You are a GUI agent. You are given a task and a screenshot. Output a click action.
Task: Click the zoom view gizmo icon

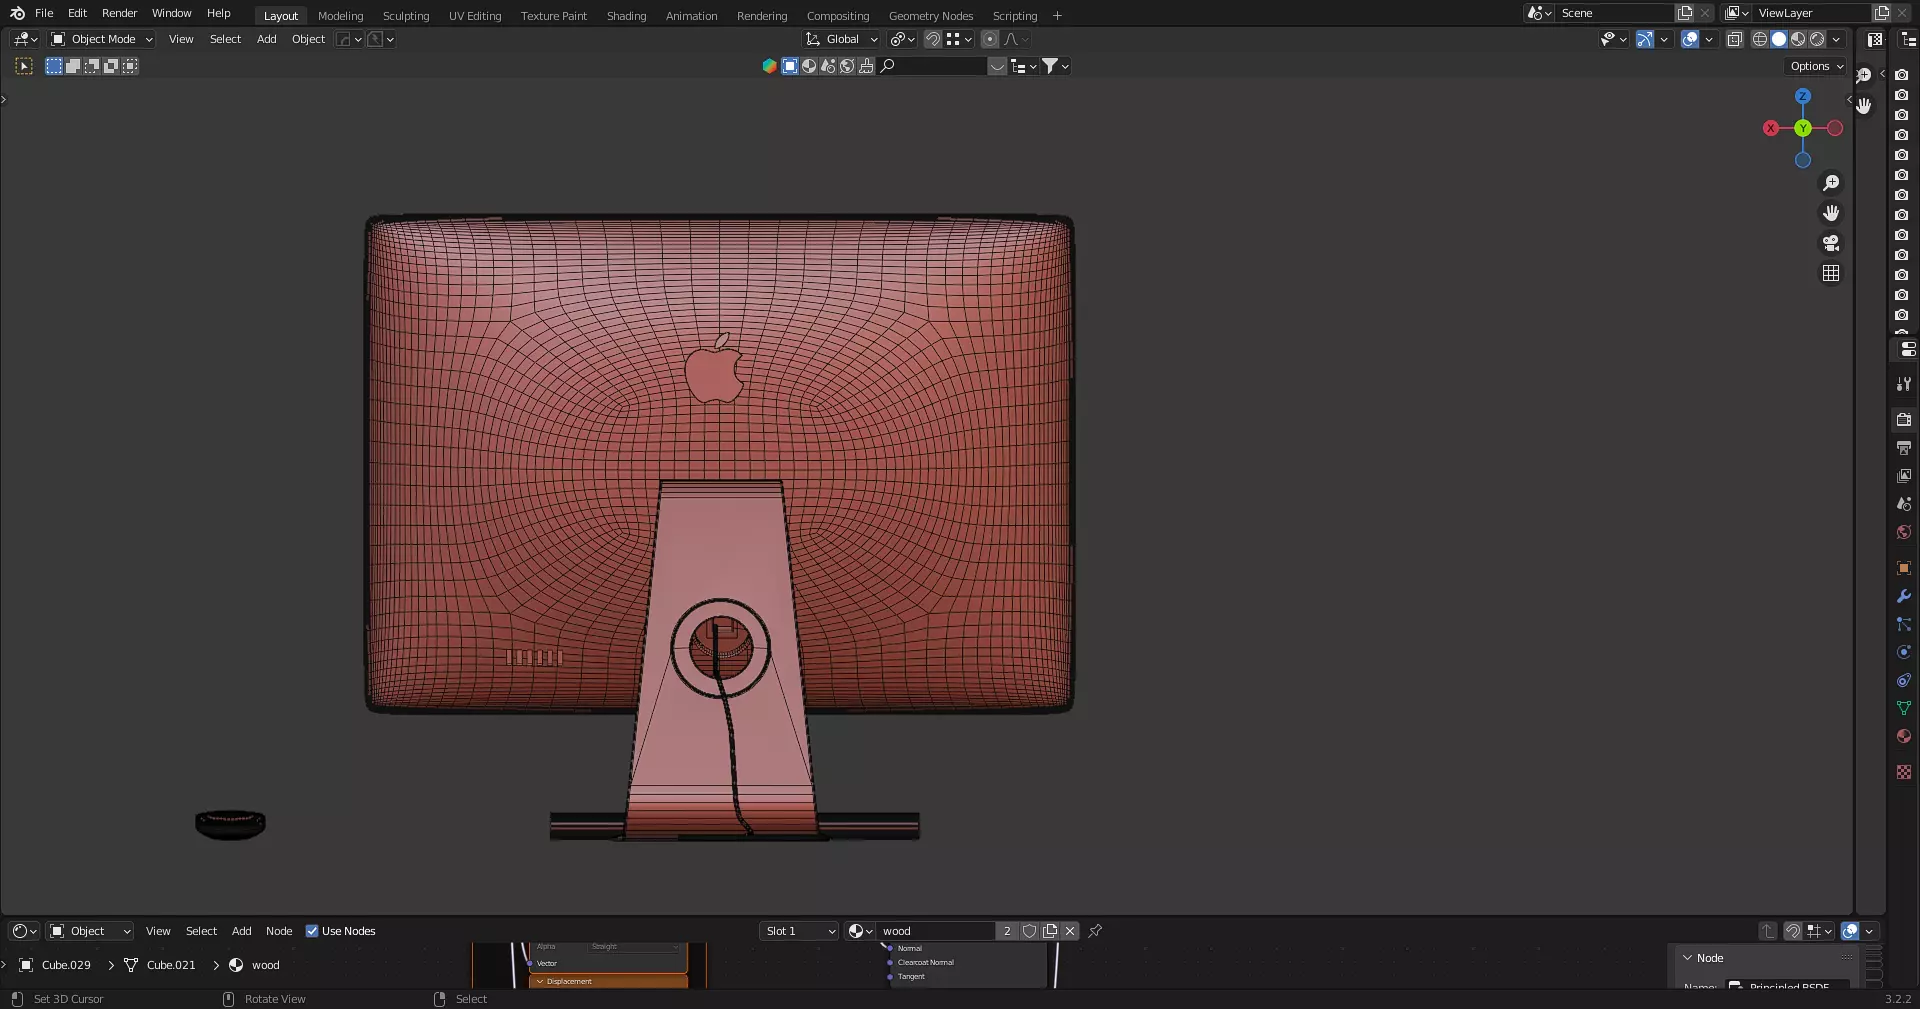pos(1831,183)
